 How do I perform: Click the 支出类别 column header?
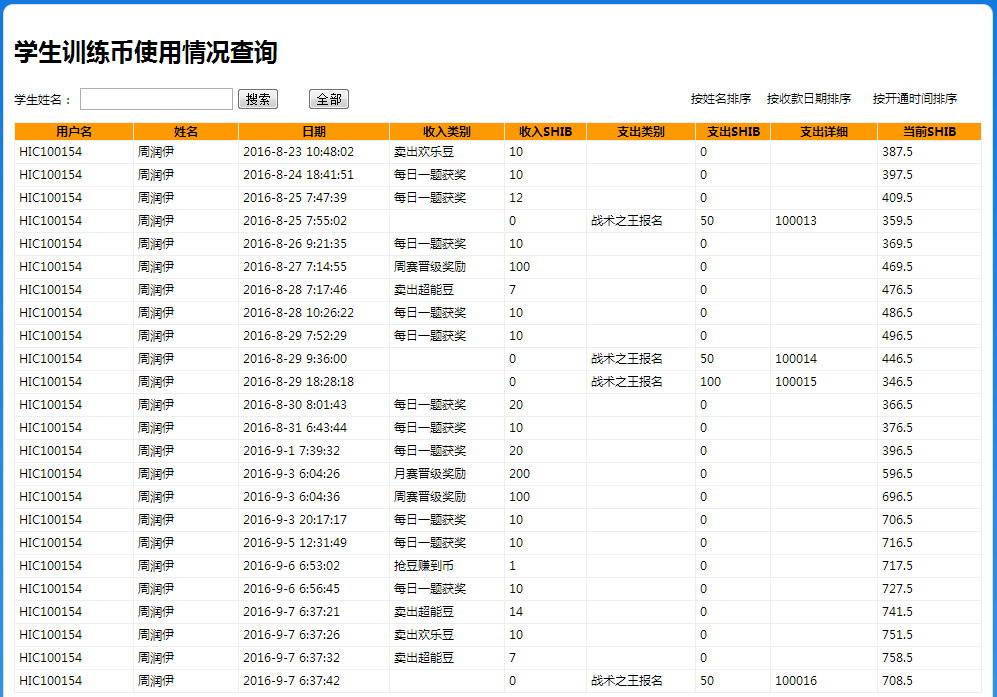(640, 132)
